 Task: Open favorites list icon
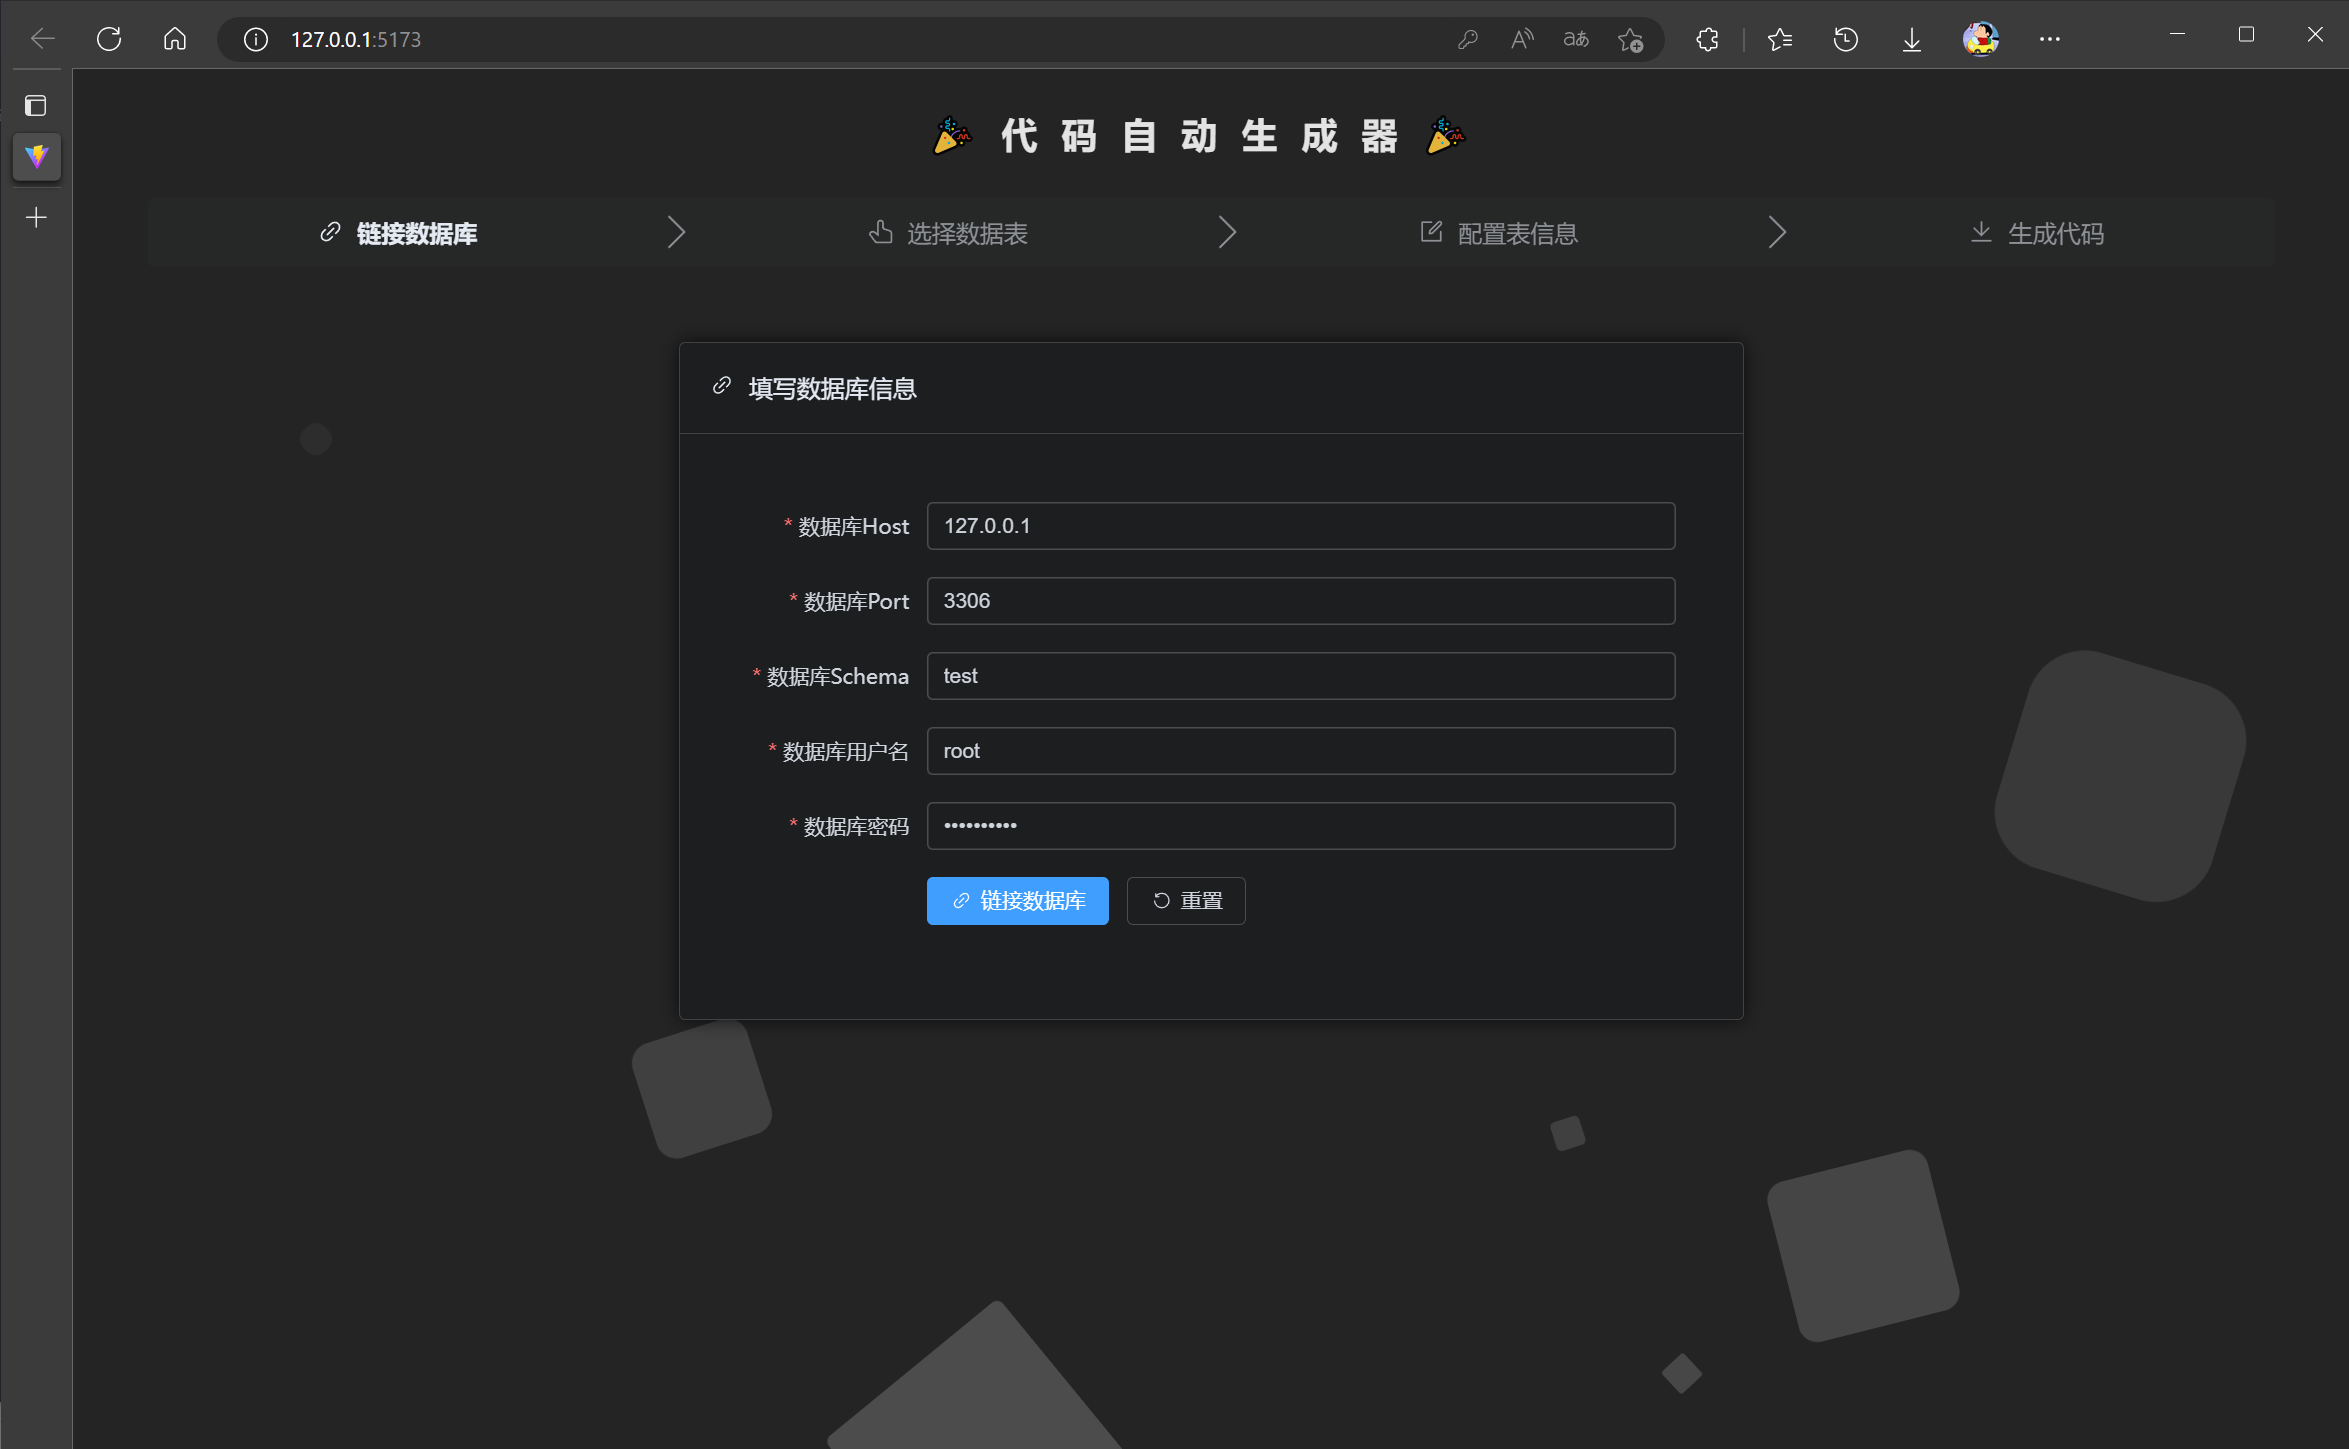tap(1780, 39)
